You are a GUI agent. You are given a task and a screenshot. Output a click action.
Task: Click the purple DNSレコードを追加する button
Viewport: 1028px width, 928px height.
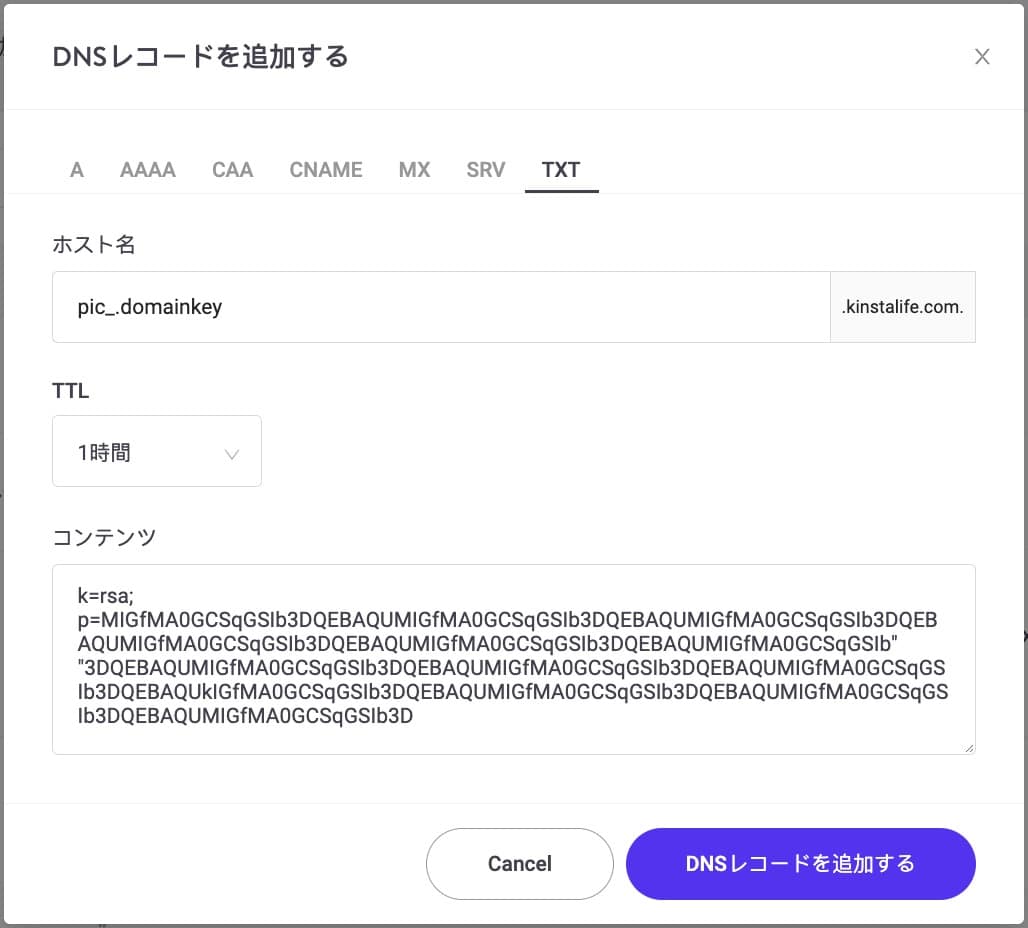pyautogui.click(x=801, y=864)
